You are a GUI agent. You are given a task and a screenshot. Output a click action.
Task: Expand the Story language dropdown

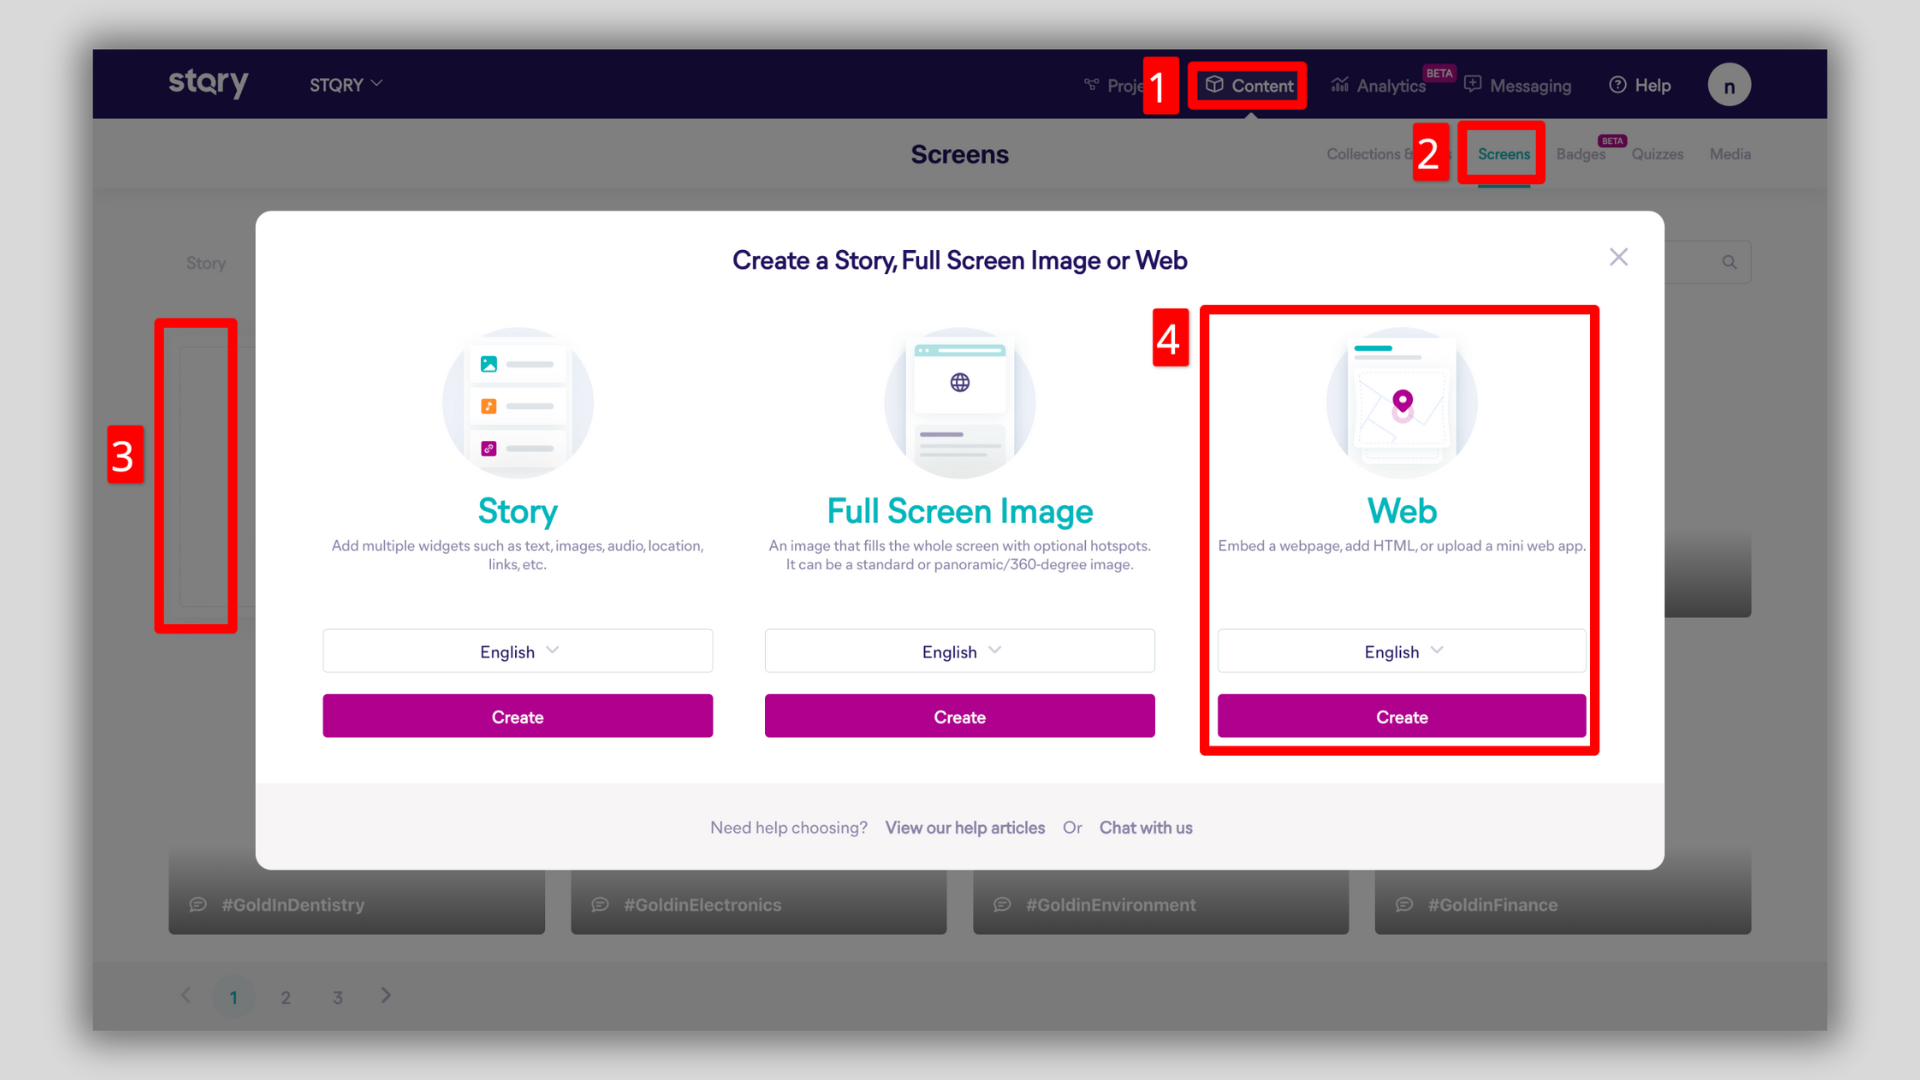click(518, 651)
